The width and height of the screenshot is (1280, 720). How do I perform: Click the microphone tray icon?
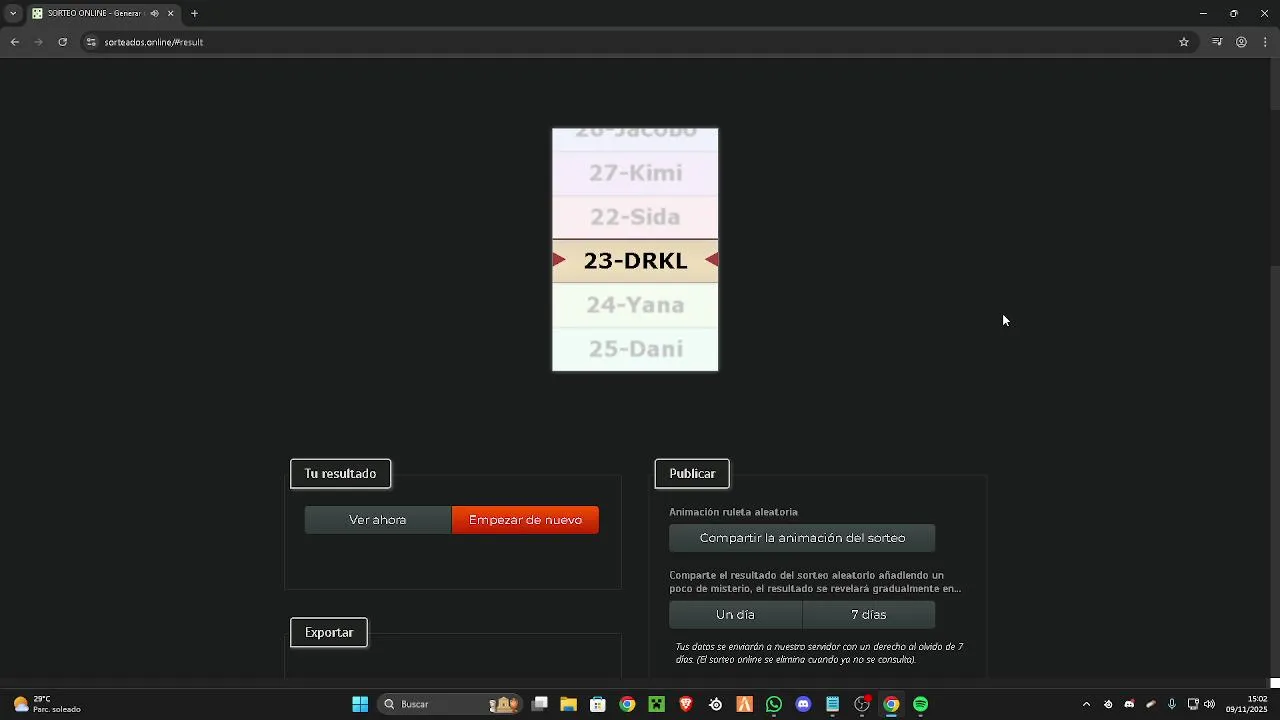[1172, 704]
